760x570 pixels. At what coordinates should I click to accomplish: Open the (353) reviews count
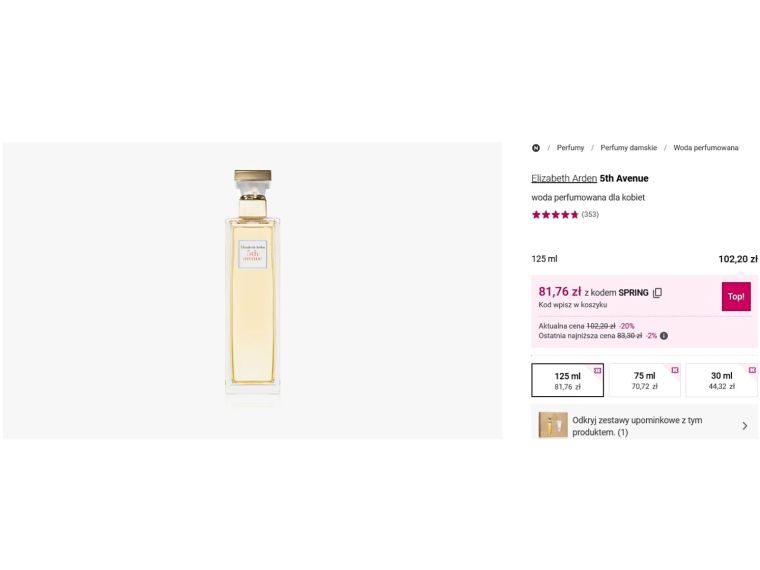[590, 214]
